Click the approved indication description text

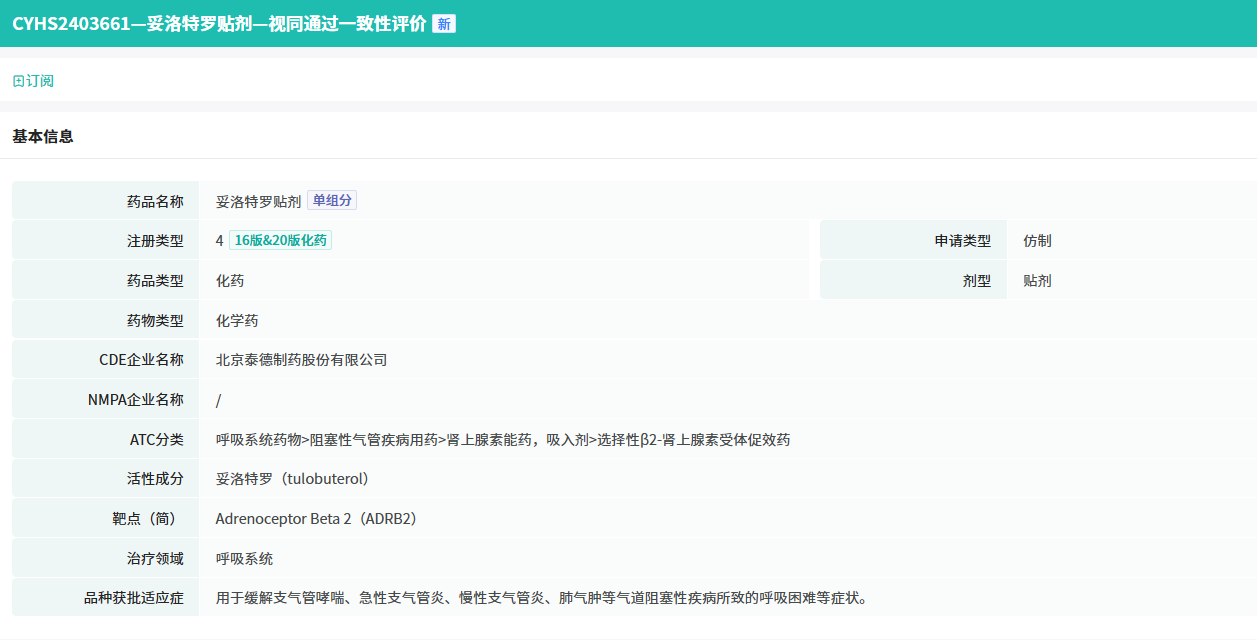coord(542,598)
